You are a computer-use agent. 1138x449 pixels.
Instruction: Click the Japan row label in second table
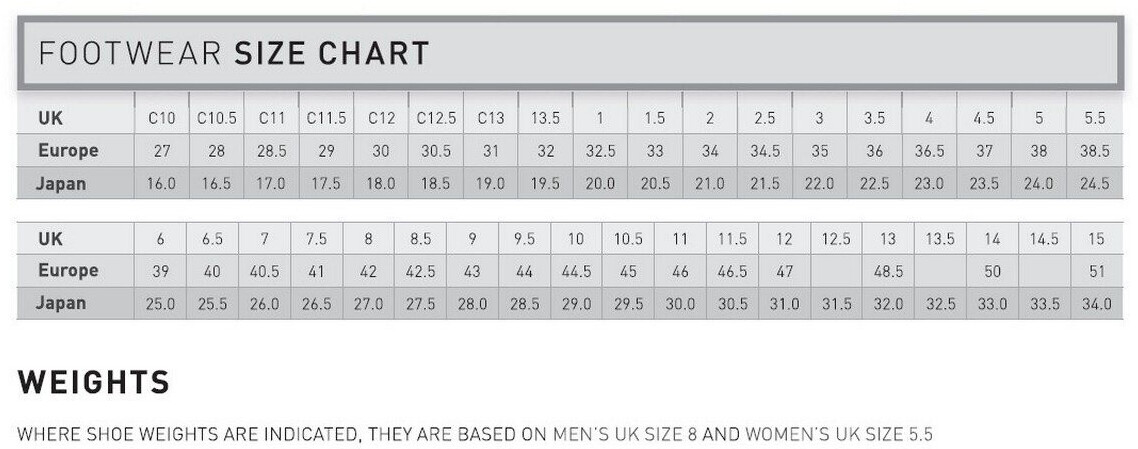(x=61, y=303)
